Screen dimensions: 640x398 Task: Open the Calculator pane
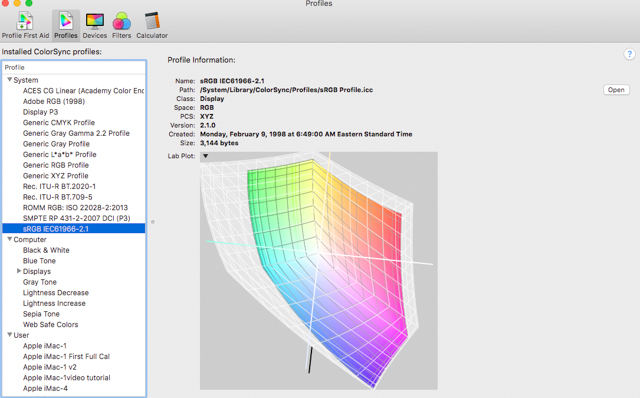(152, 25)
